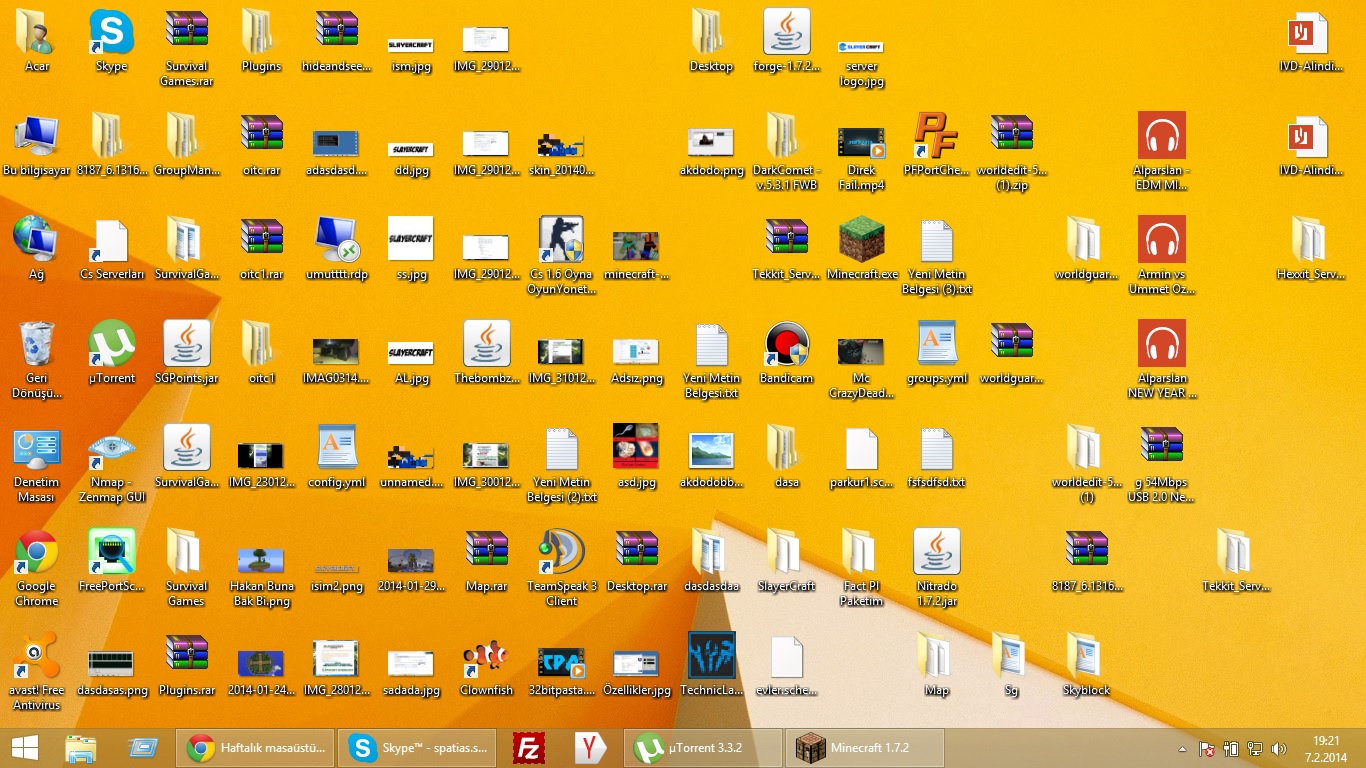Launch the µTorrent desktop shortcut
The width and height of the screenshot is (1366, 768).
tap(111, 354)
